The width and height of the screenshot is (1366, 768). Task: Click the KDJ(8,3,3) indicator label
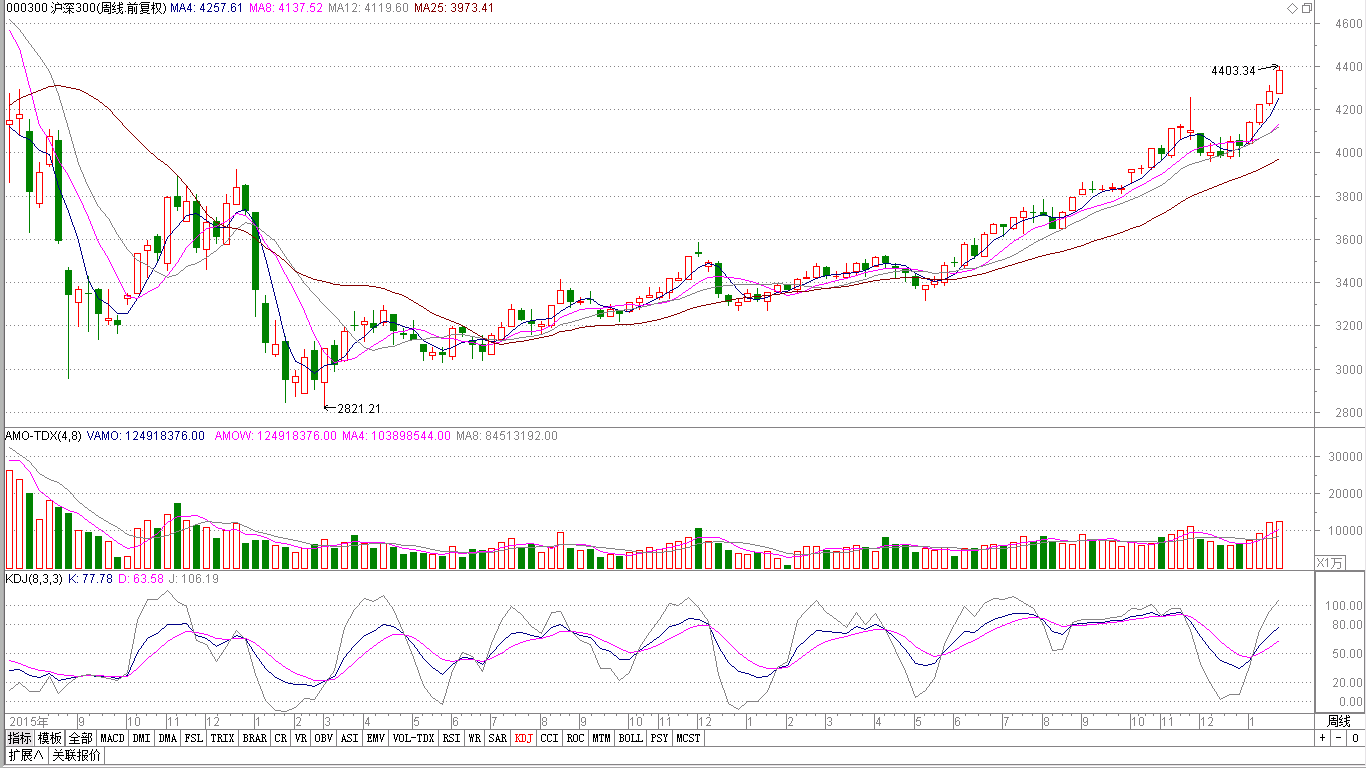[x=34, y=578]
